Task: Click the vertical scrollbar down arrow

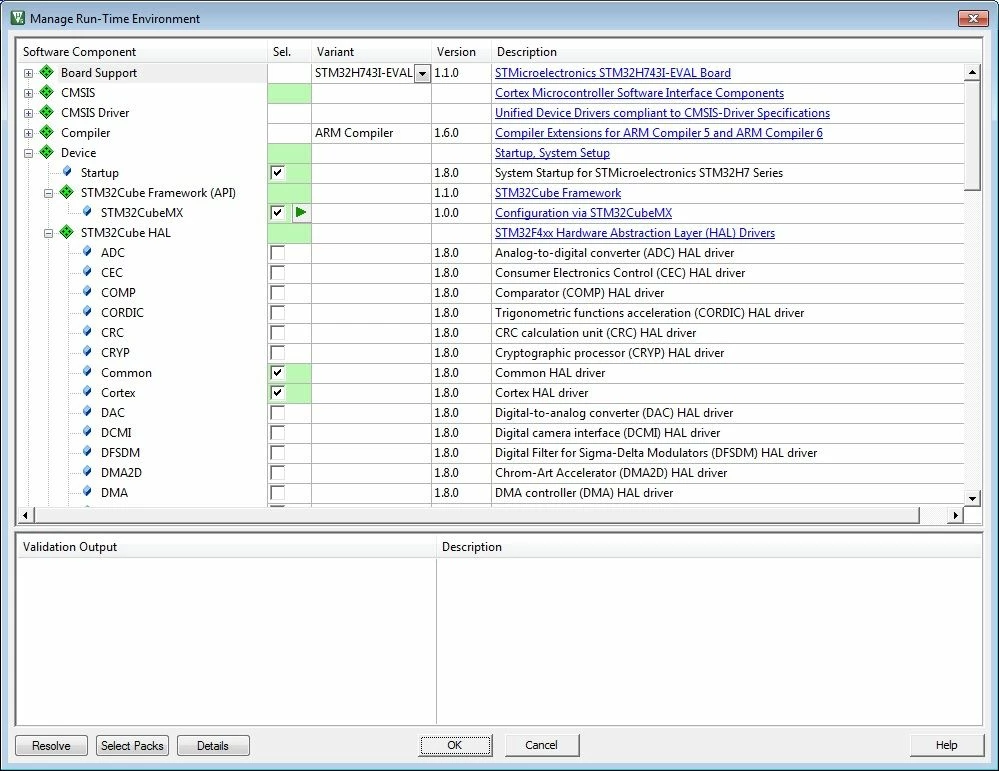Action: (972, 498)
